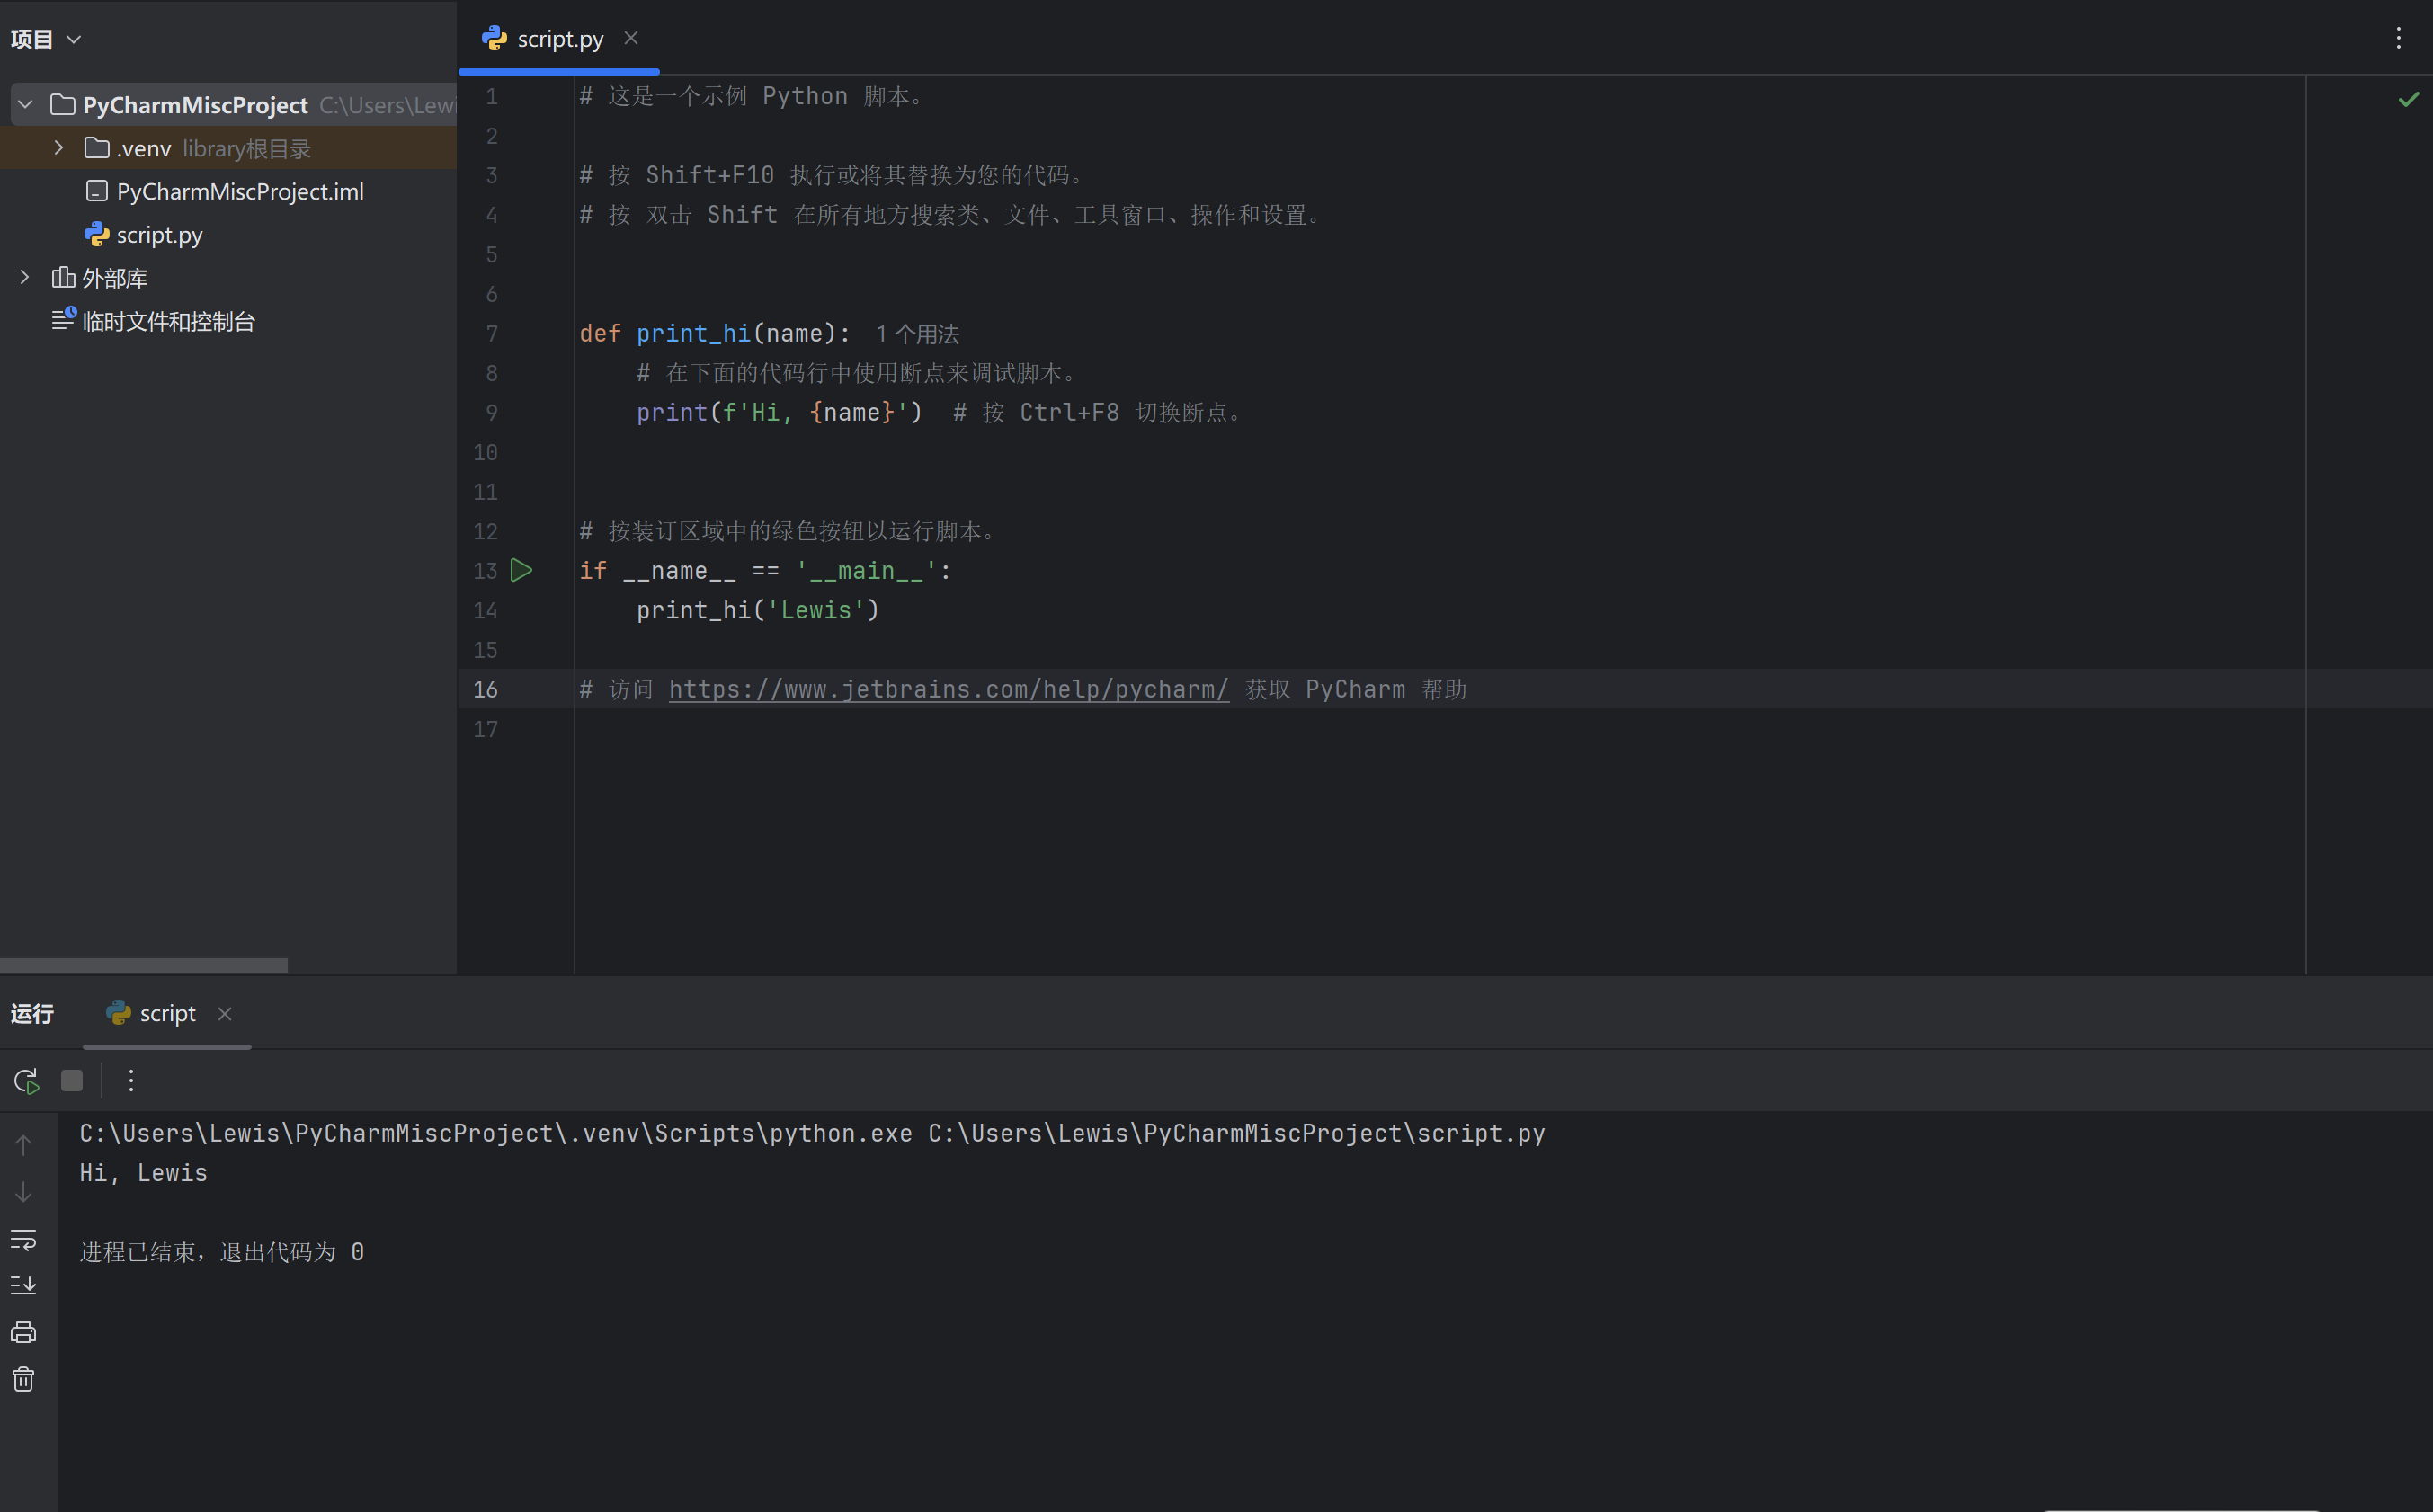Screen dimensions: 2433x1512
Task: Select the script.py editor tab
Action: 558,39
